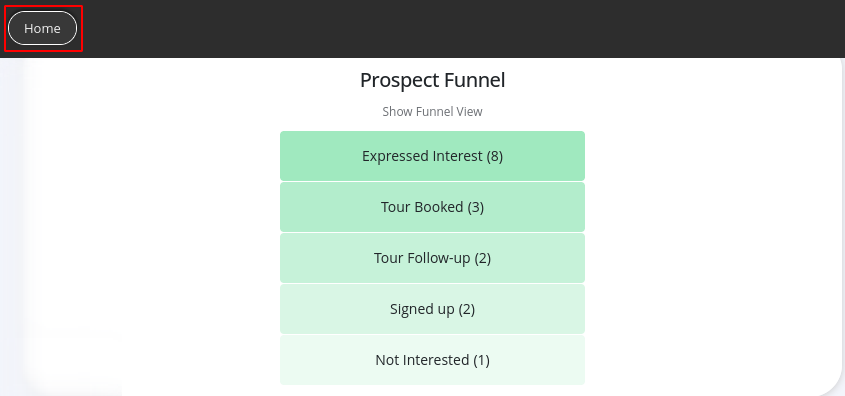
Task: Click the Home button in top bar
Action: [x=43, y=28]
